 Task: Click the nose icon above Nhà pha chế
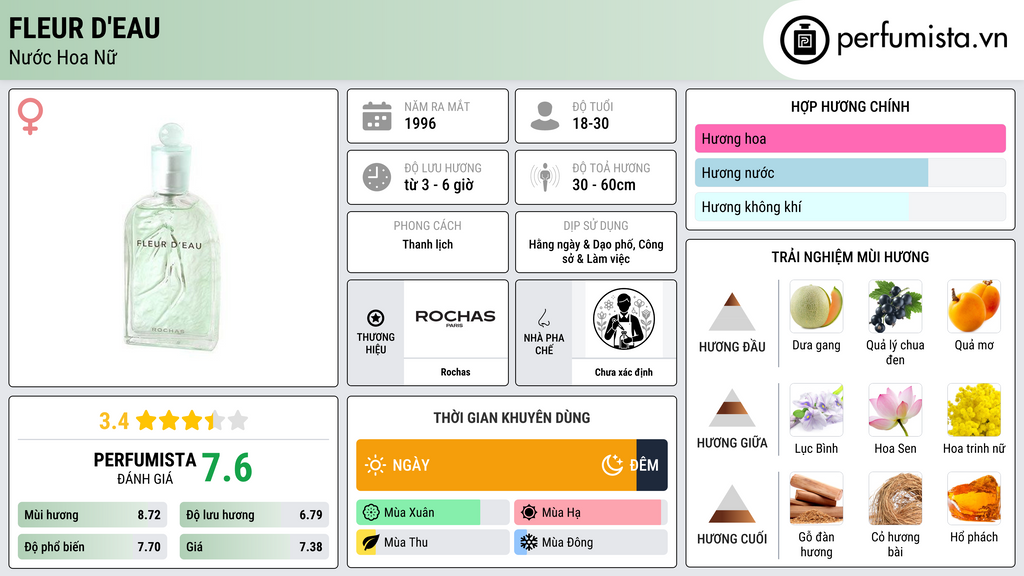pos(543,318)
